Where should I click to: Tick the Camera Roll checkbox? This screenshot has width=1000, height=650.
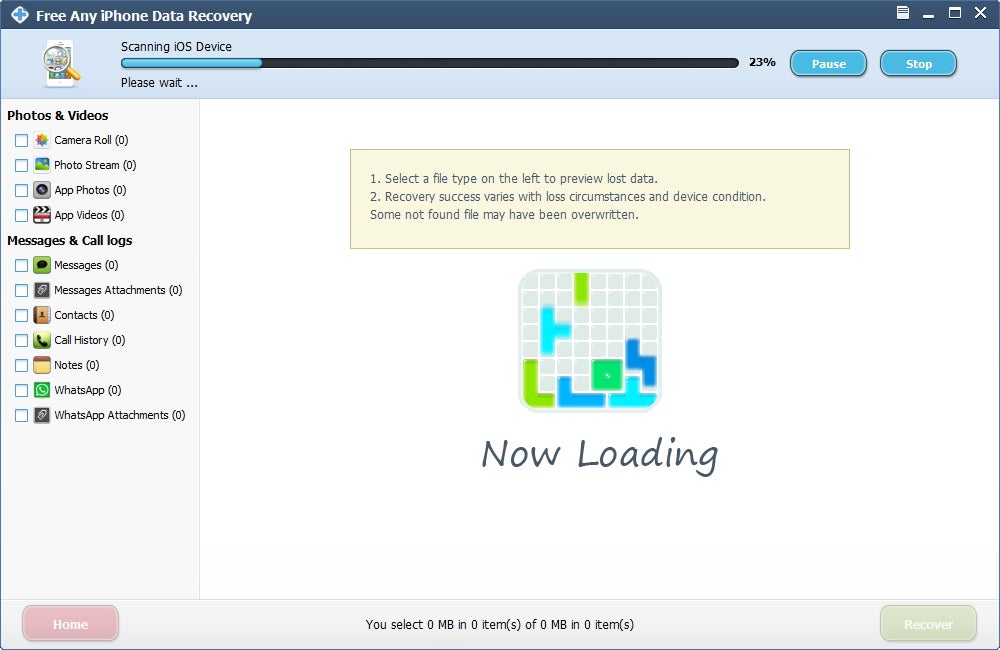[x=22, y=140]
